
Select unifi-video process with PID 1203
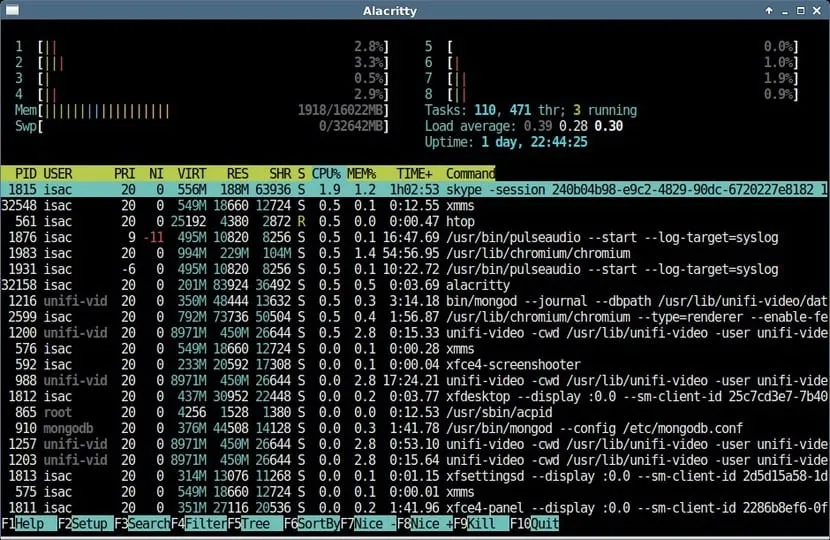(x=415, y=460)
